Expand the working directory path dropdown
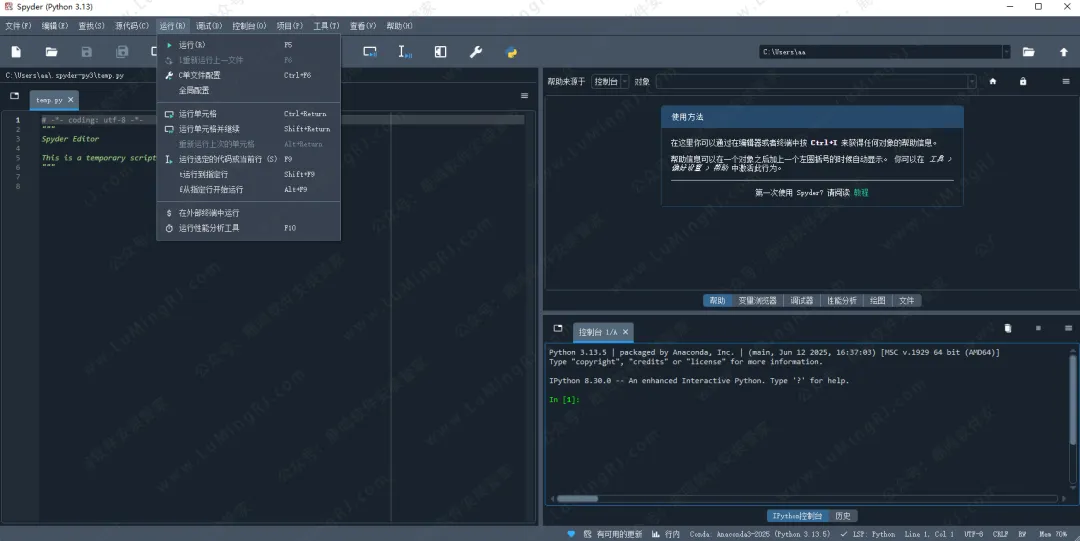The image size is (1080, 541). [x=1002, y=52]
